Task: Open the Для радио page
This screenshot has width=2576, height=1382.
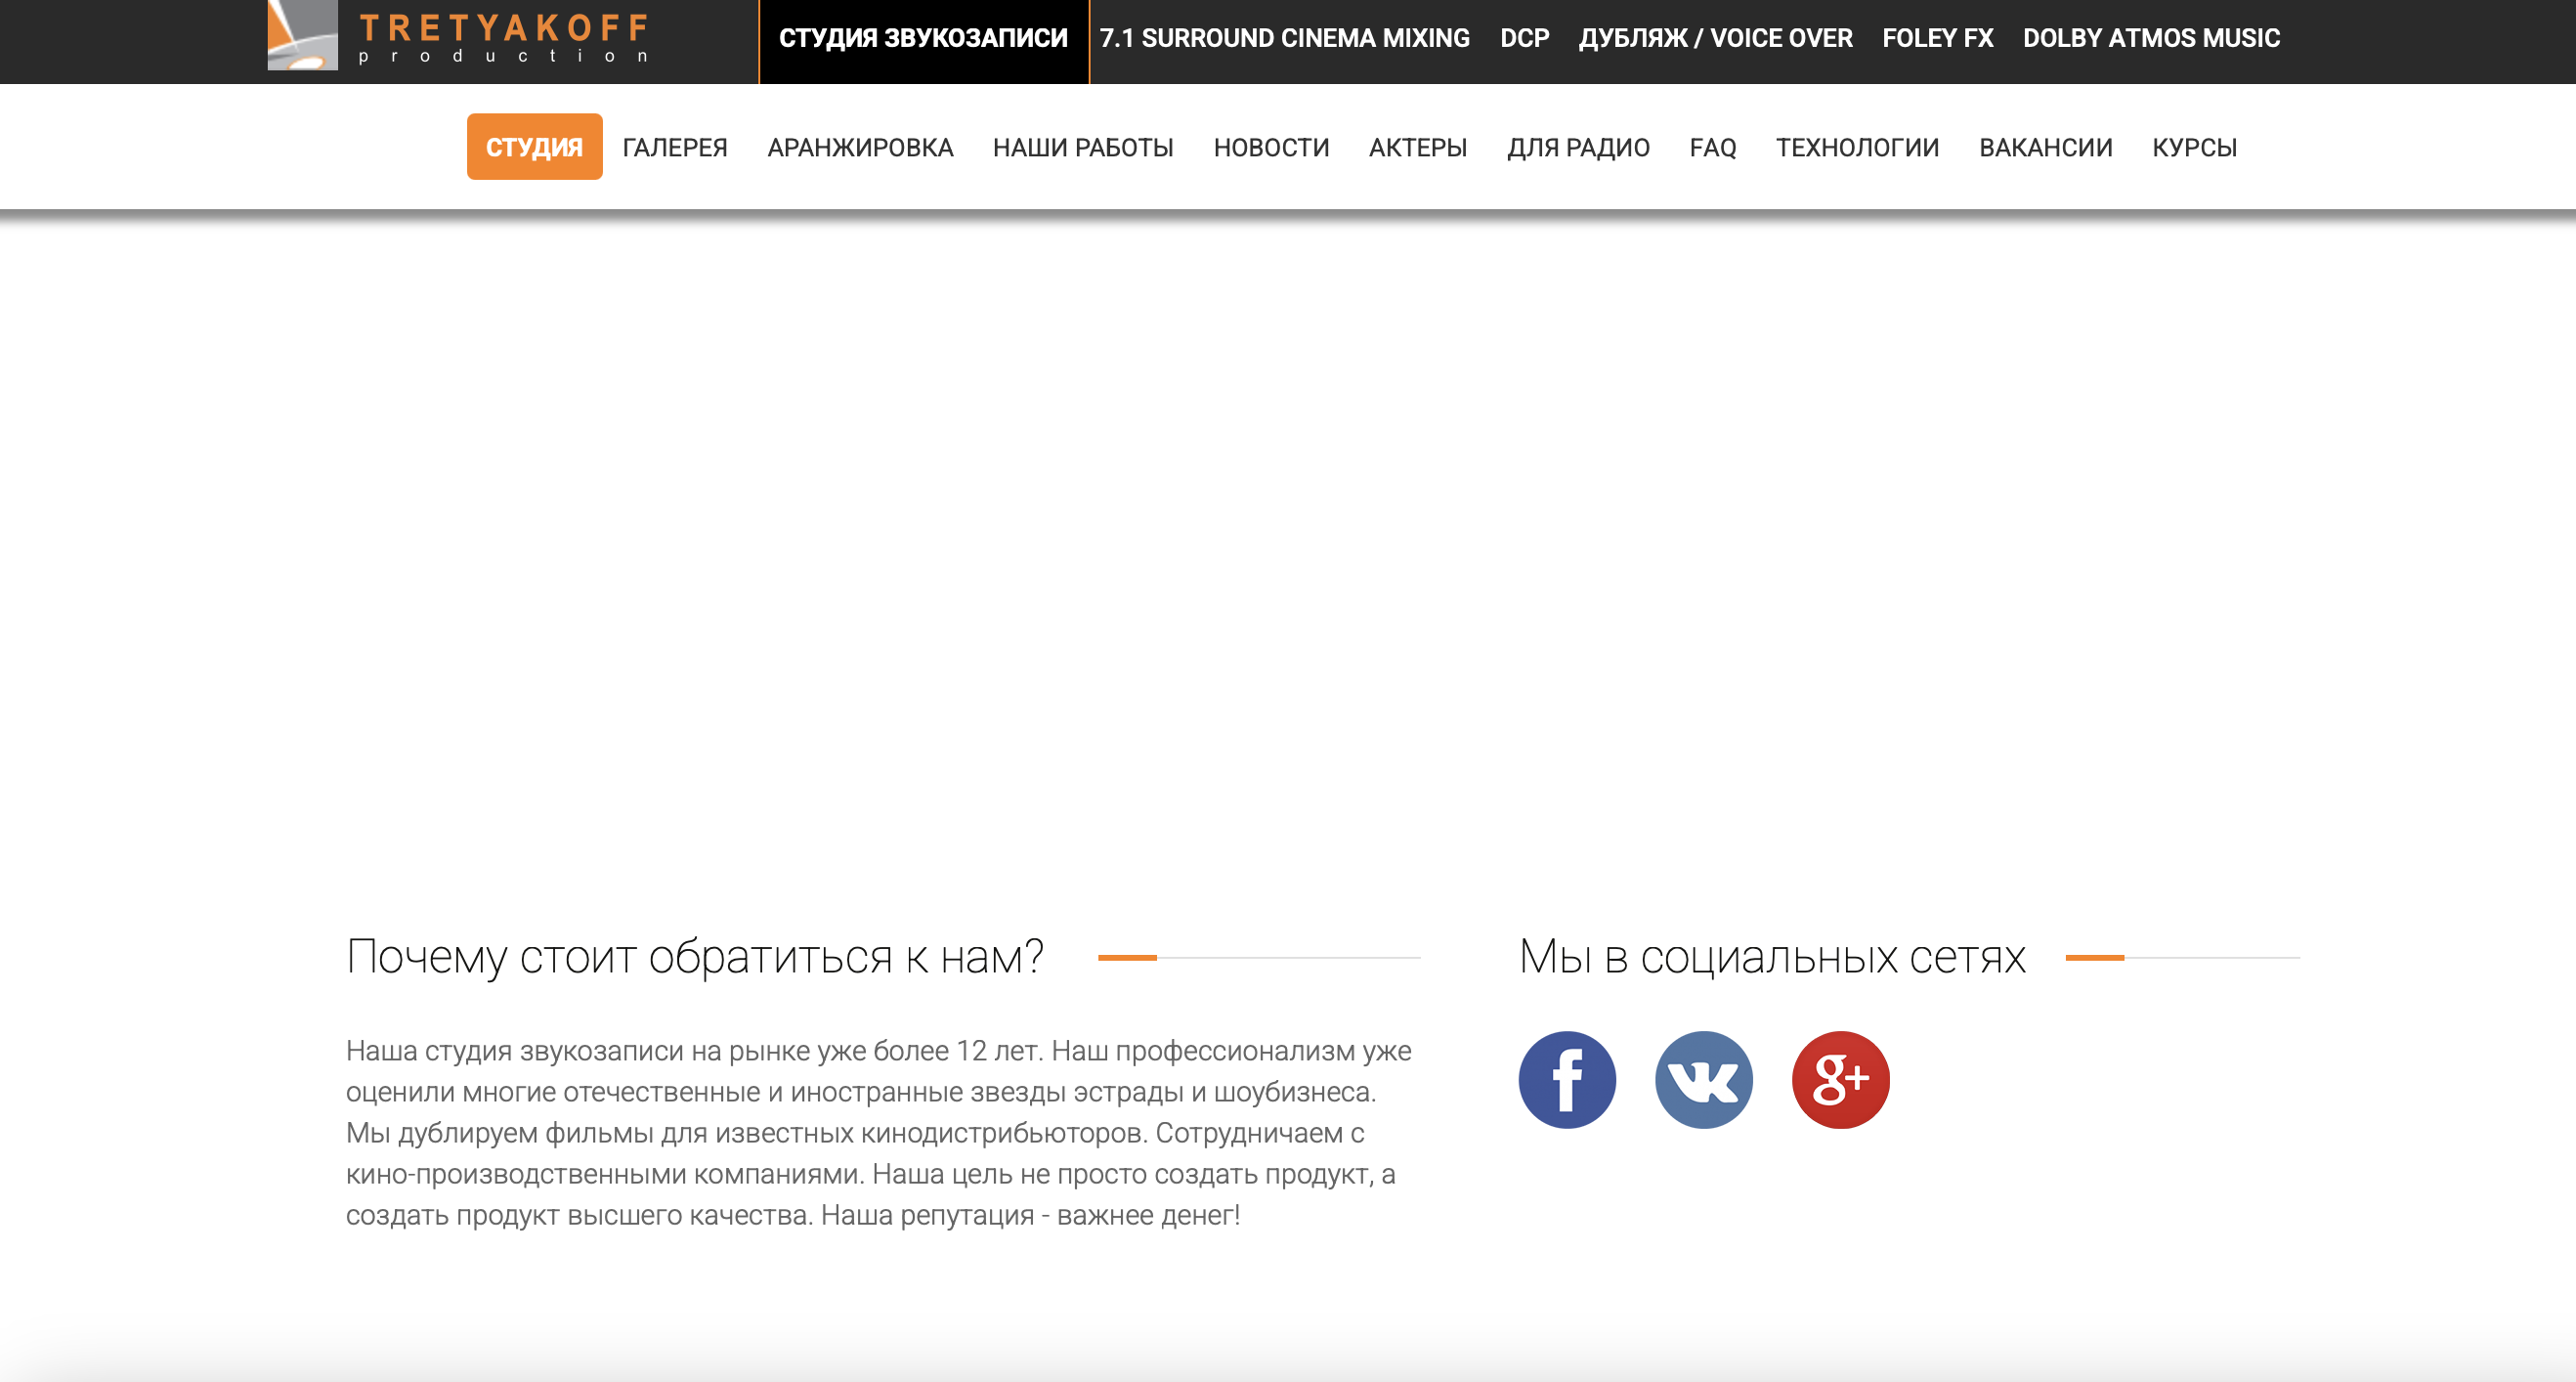Action: click(1578, 147)
